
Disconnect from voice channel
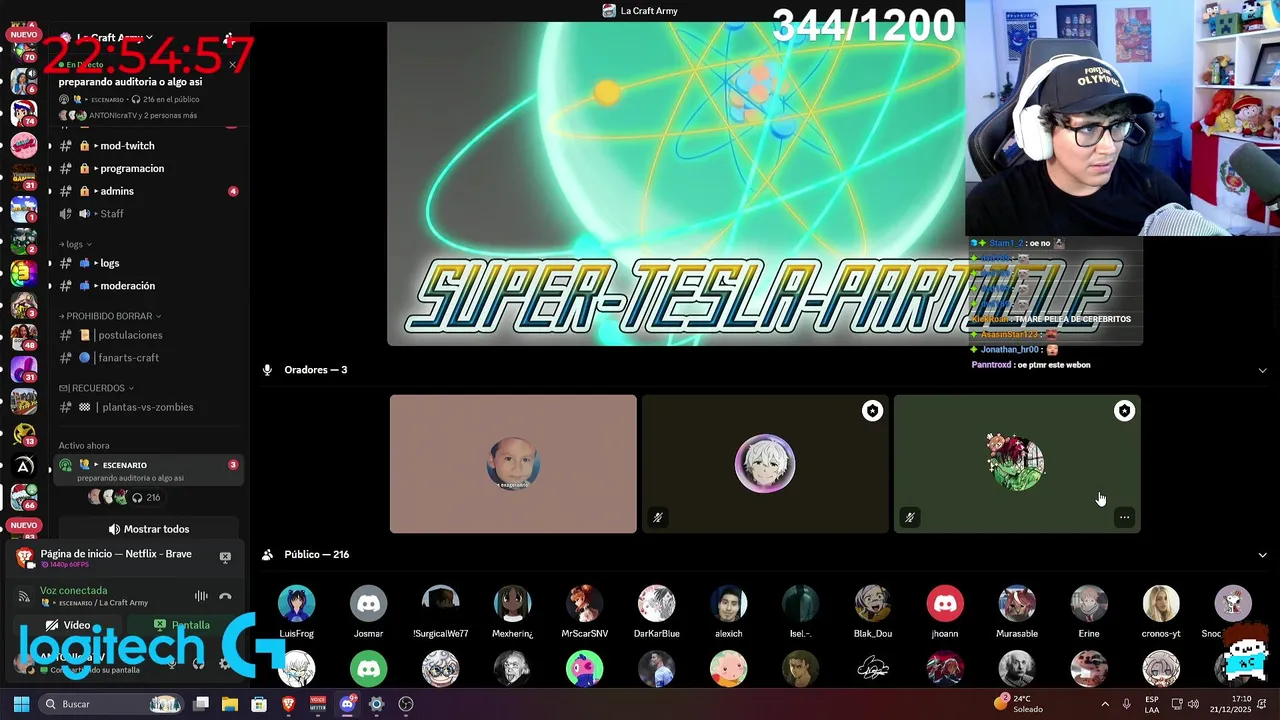(x=225, y=596)
